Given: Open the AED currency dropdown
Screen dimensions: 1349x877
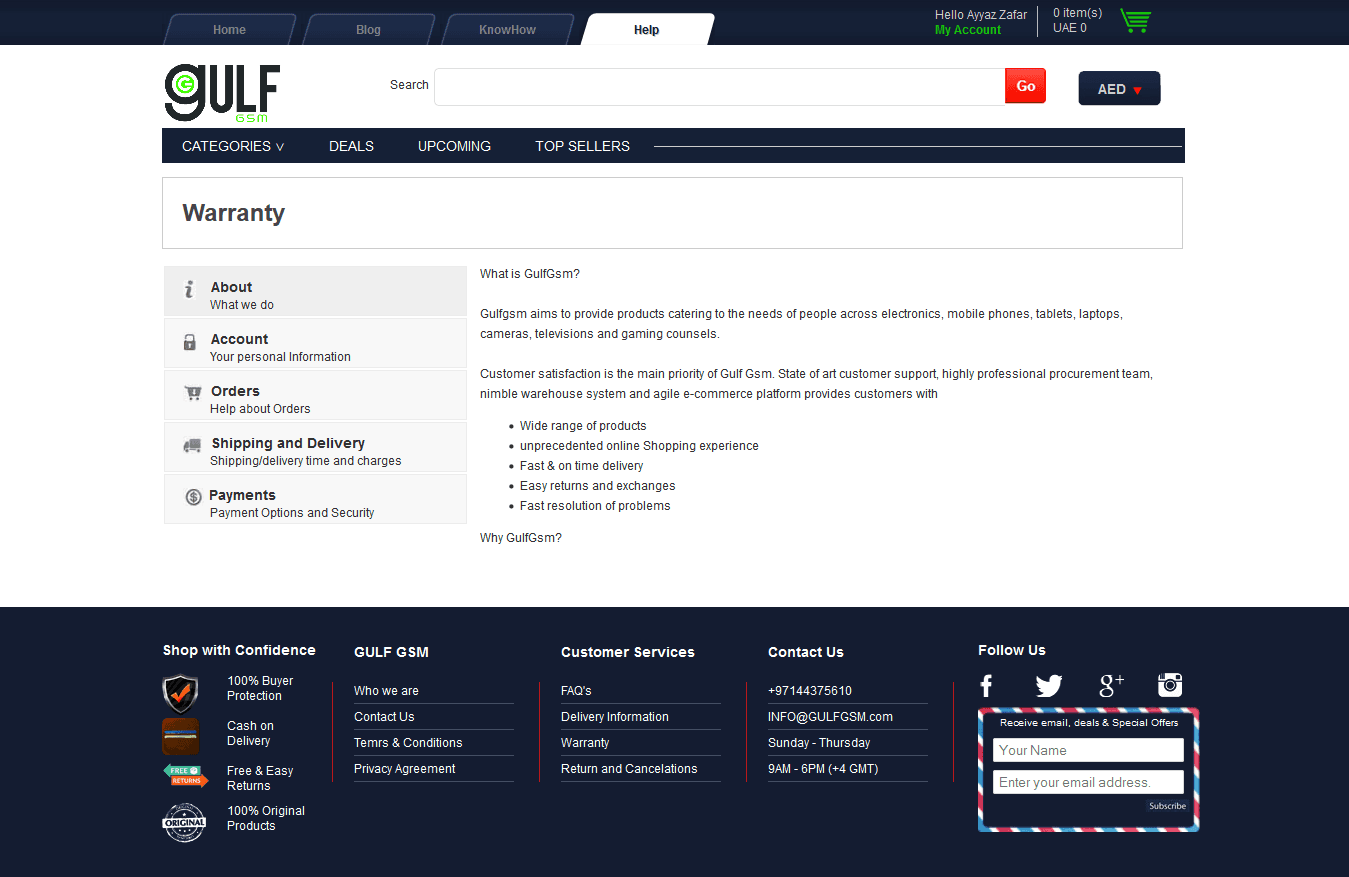Looking at the screenshot, I should coord(1119,88).
